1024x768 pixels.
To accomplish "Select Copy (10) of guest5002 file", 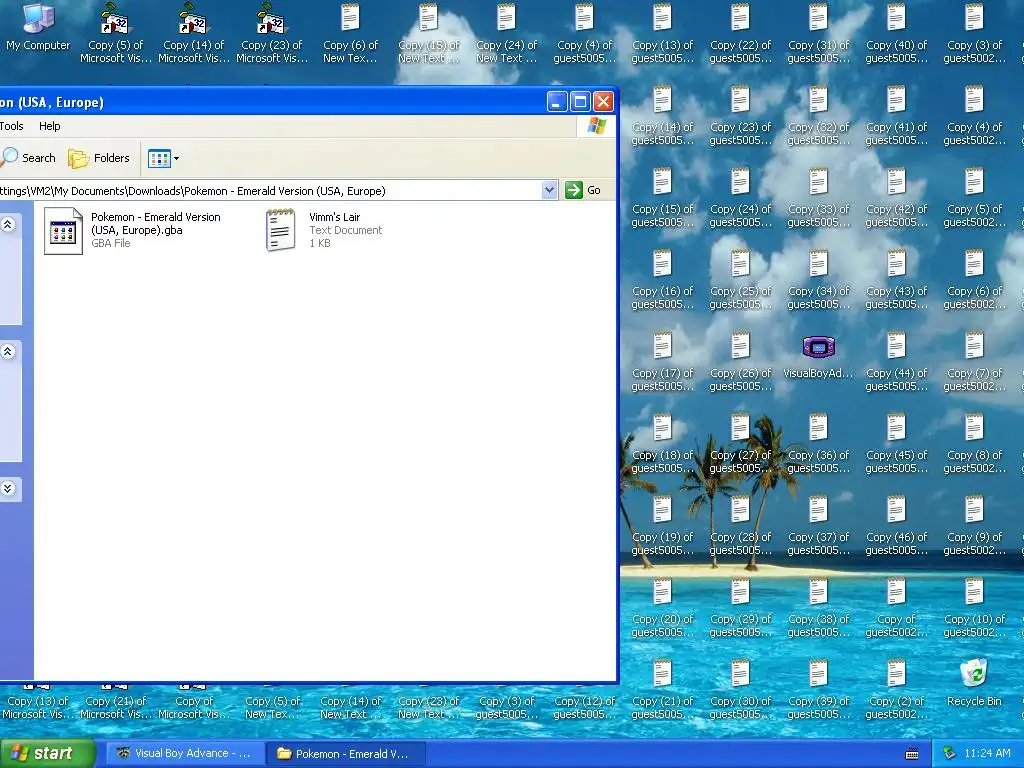I will coord(974,608).
